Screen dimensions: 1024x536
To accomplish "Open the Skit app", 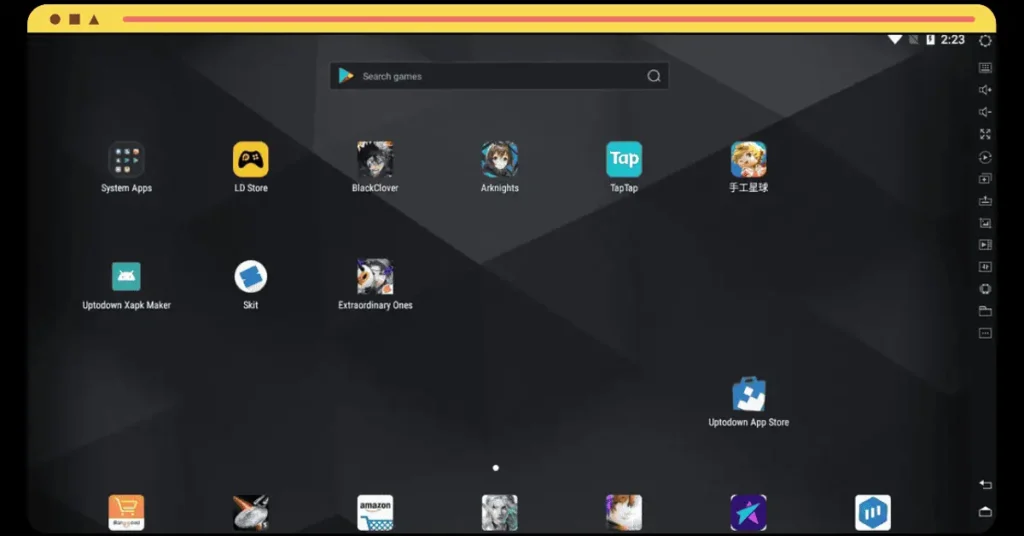I will coord(251,276).
